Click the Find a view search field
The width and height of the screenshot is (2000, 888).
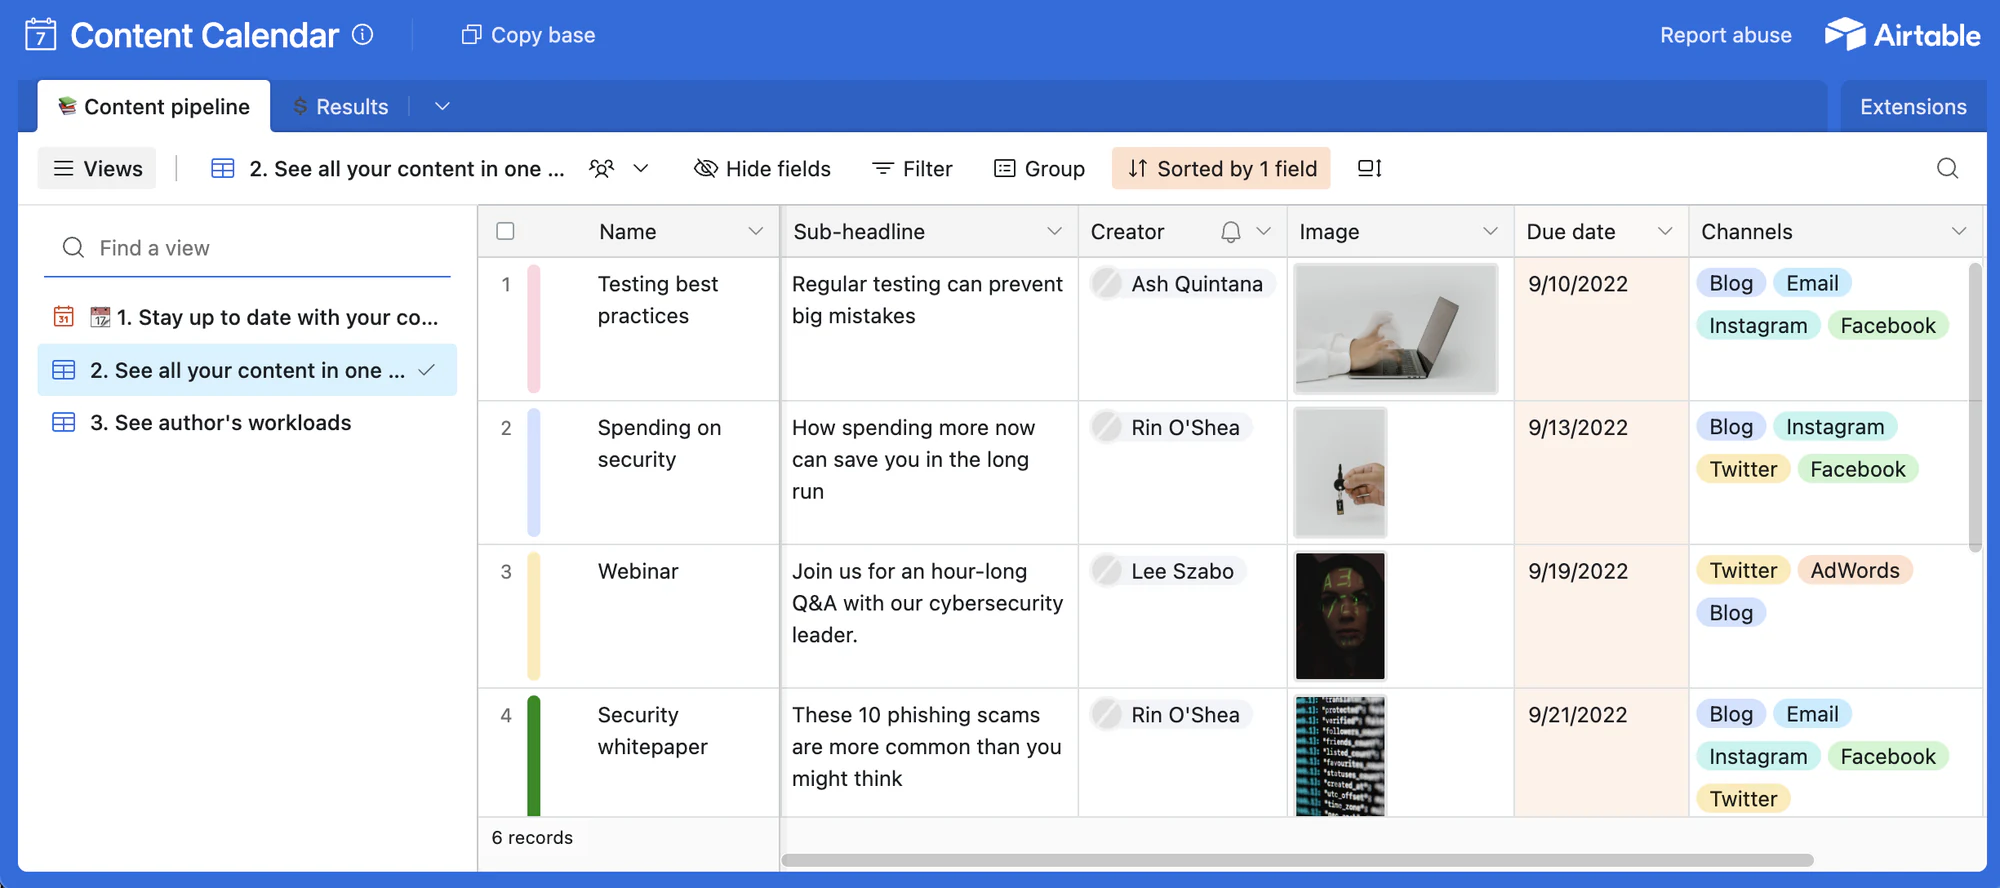tap(247, 248)
